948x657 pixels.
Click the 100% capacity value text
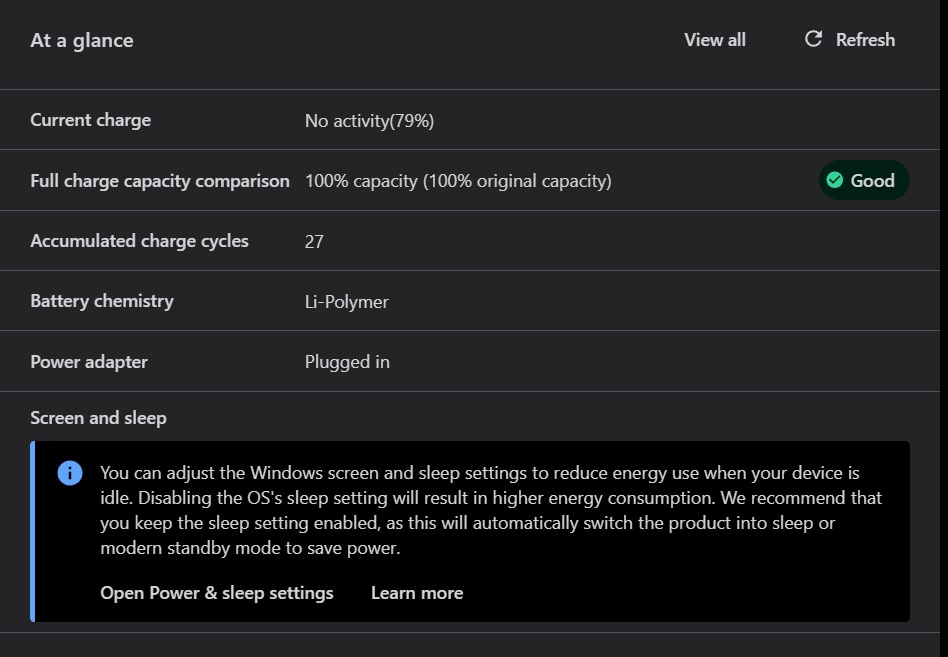click(x=458, y=181)
